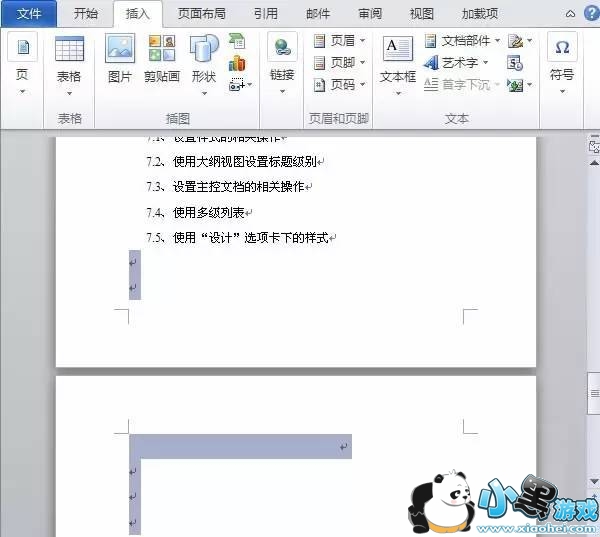Open 艺术字 WordArt menu
This screenshot has width=600, height=537.
(456, 62)
